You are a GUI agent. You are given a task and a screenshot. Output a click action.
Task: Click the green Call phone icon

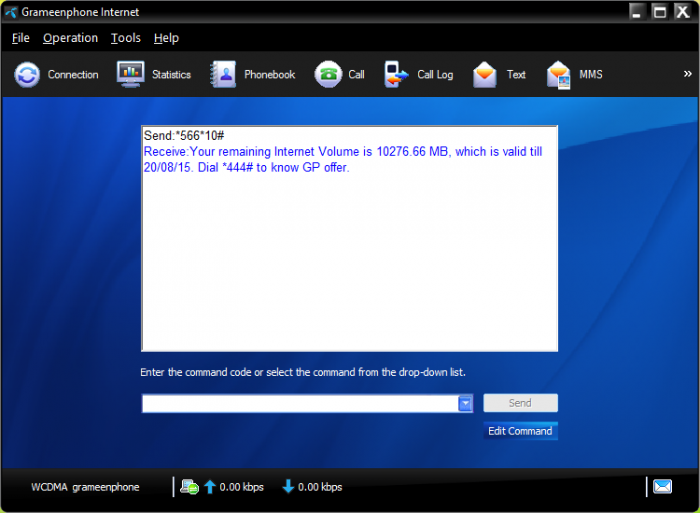(x=328, y=74)
